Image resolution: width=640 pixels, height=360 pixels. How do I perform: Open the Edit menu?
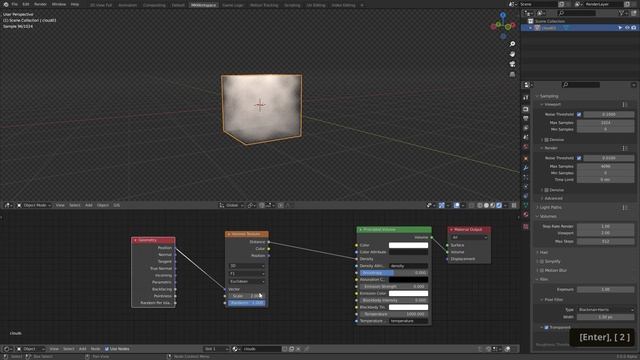click(x=26, y=4)
